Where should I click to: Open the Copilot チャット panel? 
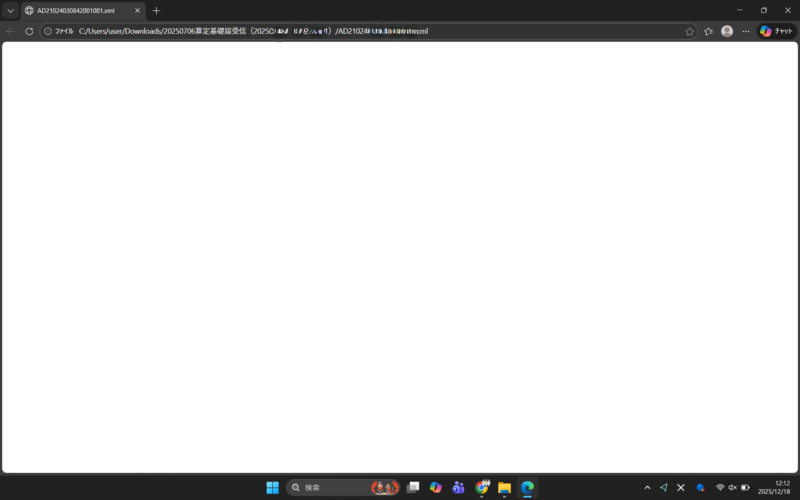coord(777,31)
